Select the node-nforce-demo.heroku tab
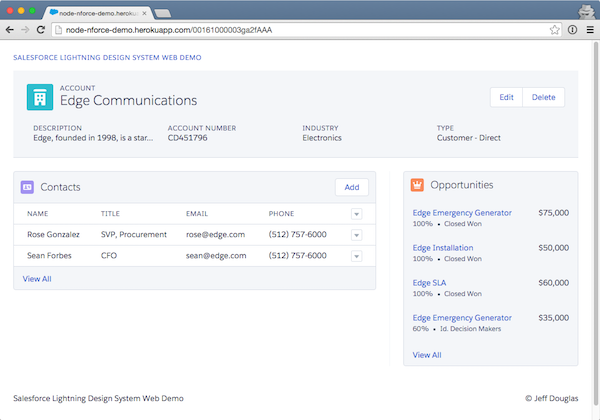 click(98, 13)
